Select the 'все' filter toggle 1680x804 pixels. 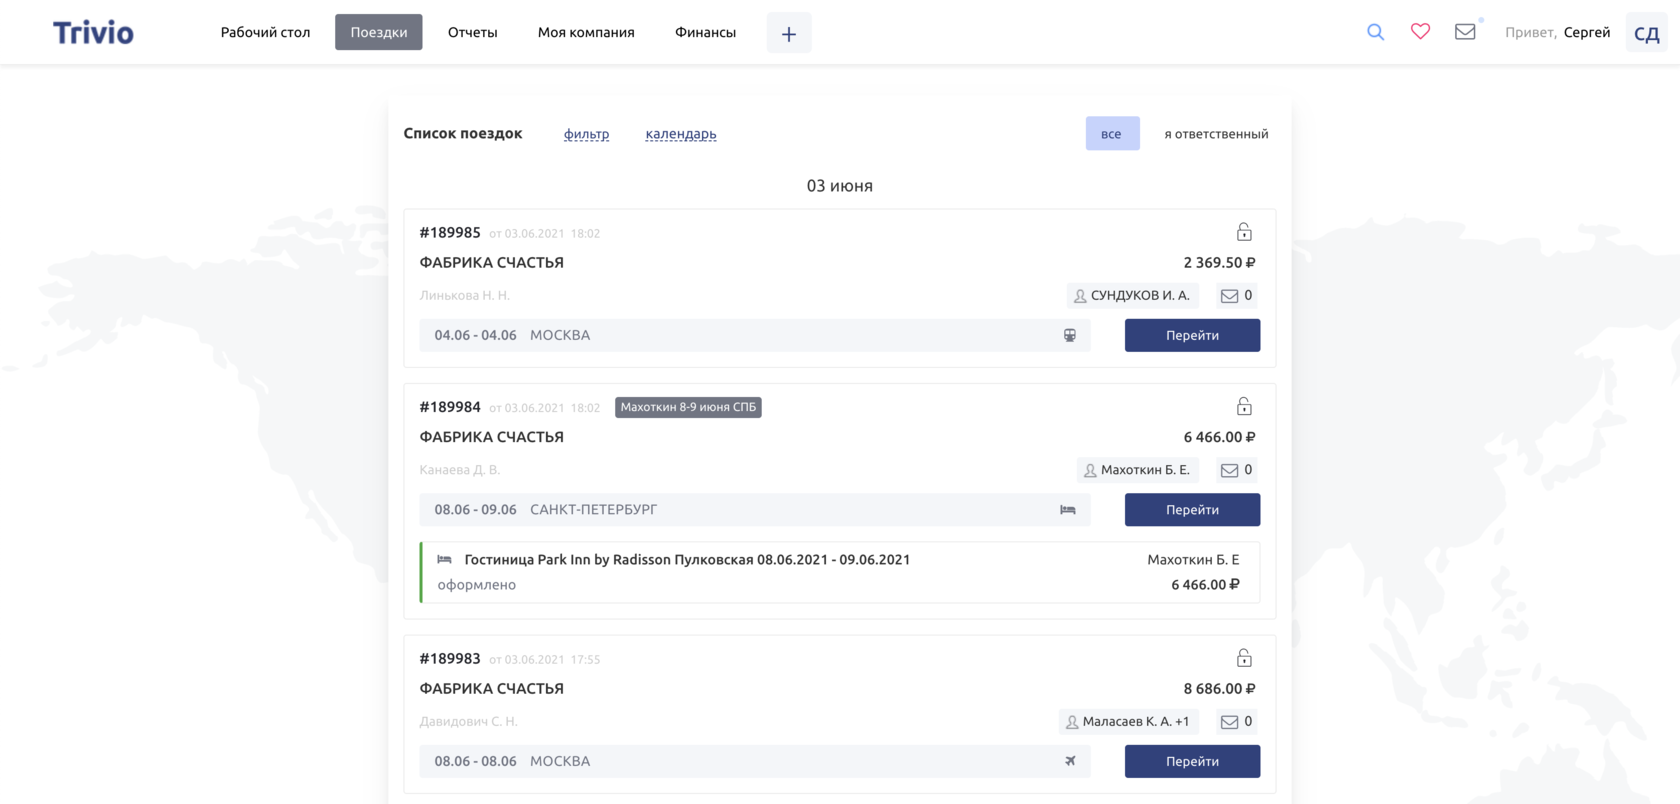pos(1112,134)
